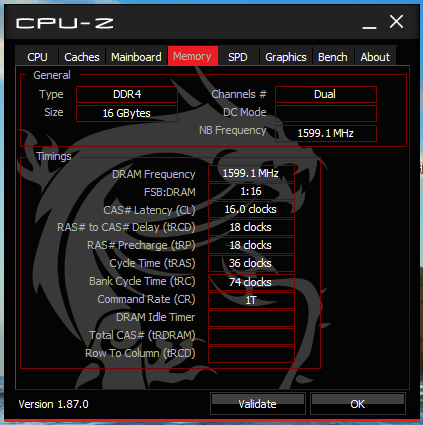
Task: Click the DDR4 memory type field
Action: click(x=127, y=94)
